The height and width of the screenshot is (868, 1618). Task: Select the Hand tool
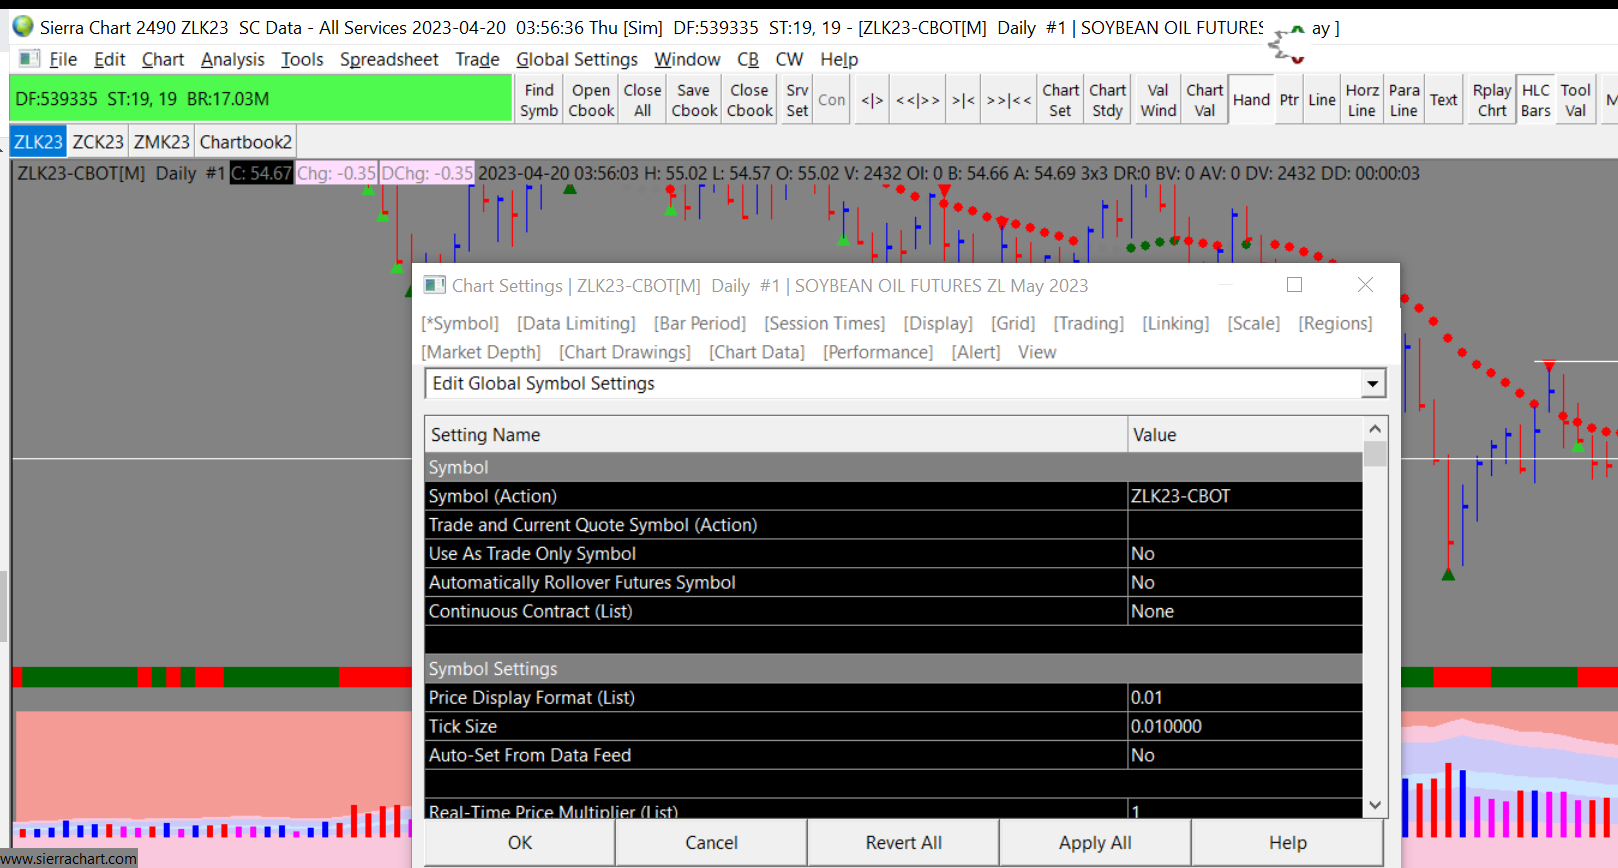click(x=1251, y=100)
